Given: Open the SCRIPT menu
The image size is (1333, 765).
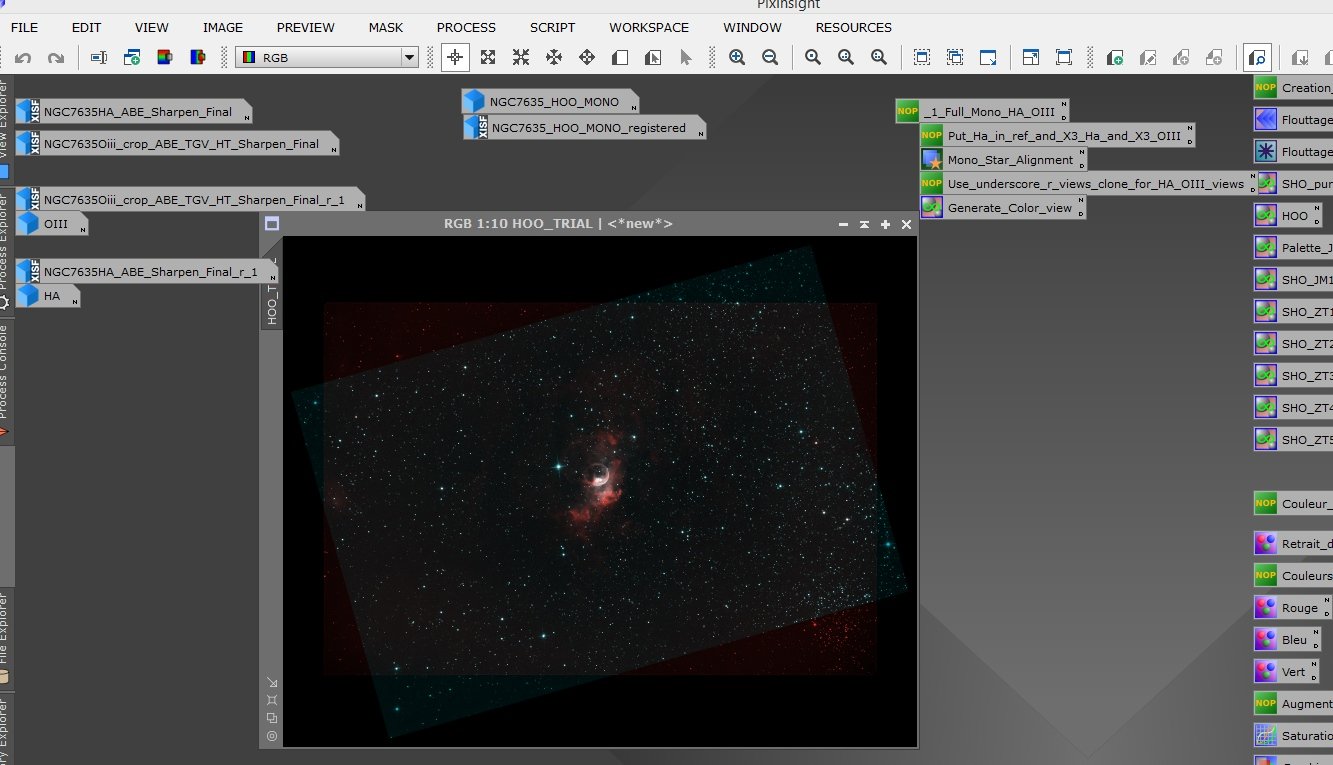Looking at the screenshot, I should pyautogui.click(x=552, y=27).
